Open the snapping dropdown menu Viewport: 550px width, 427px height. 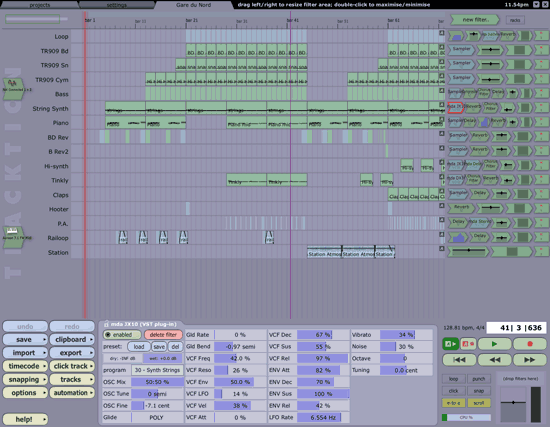(25, 379)
